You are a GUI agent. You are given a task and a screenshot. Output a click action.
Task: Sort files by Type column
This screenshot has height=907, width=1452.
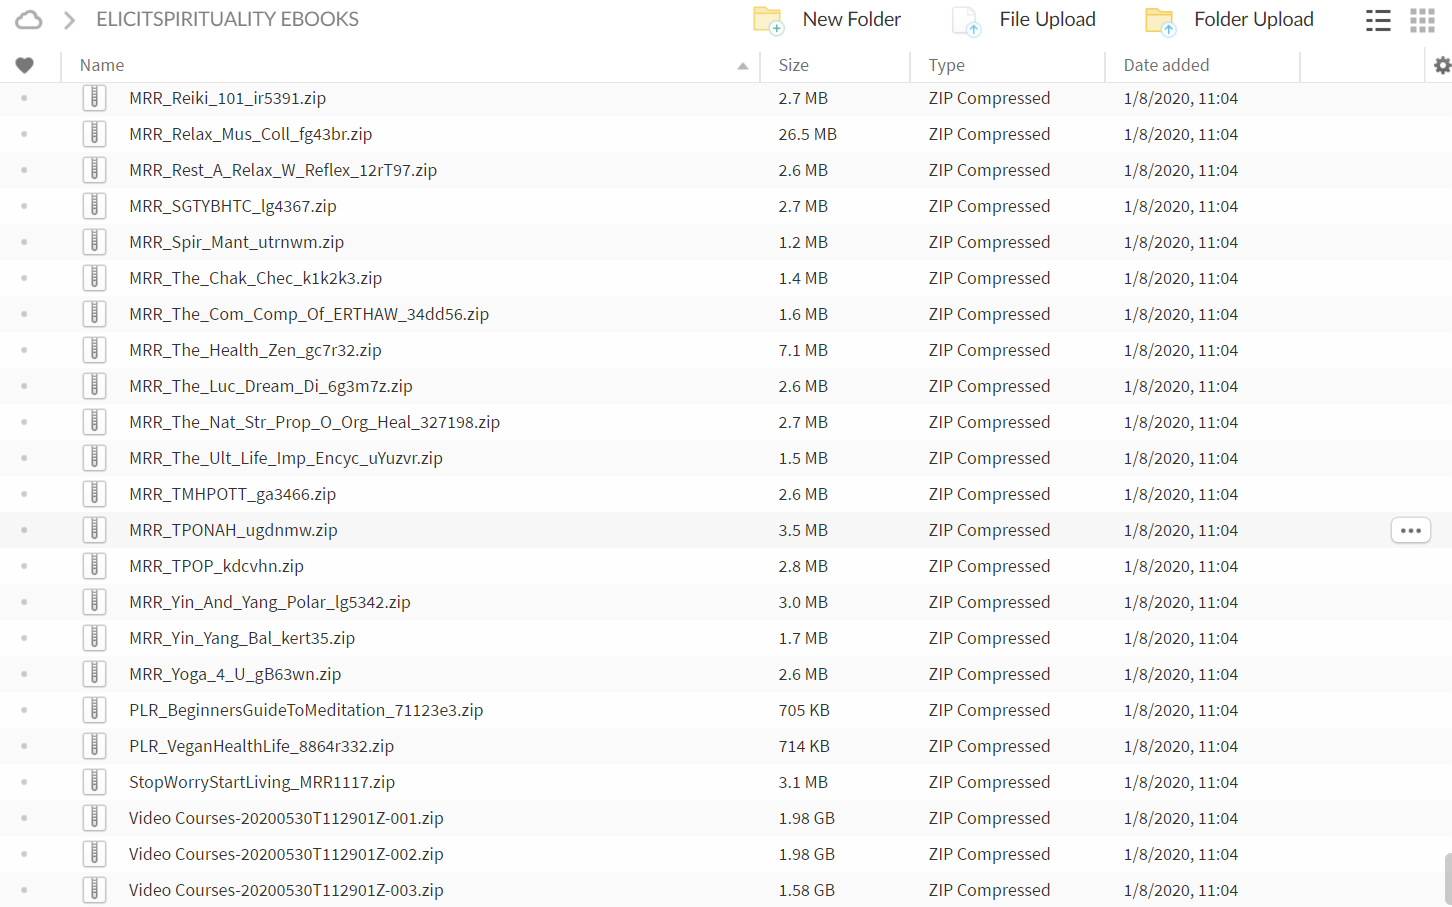(x=947, y=65)
